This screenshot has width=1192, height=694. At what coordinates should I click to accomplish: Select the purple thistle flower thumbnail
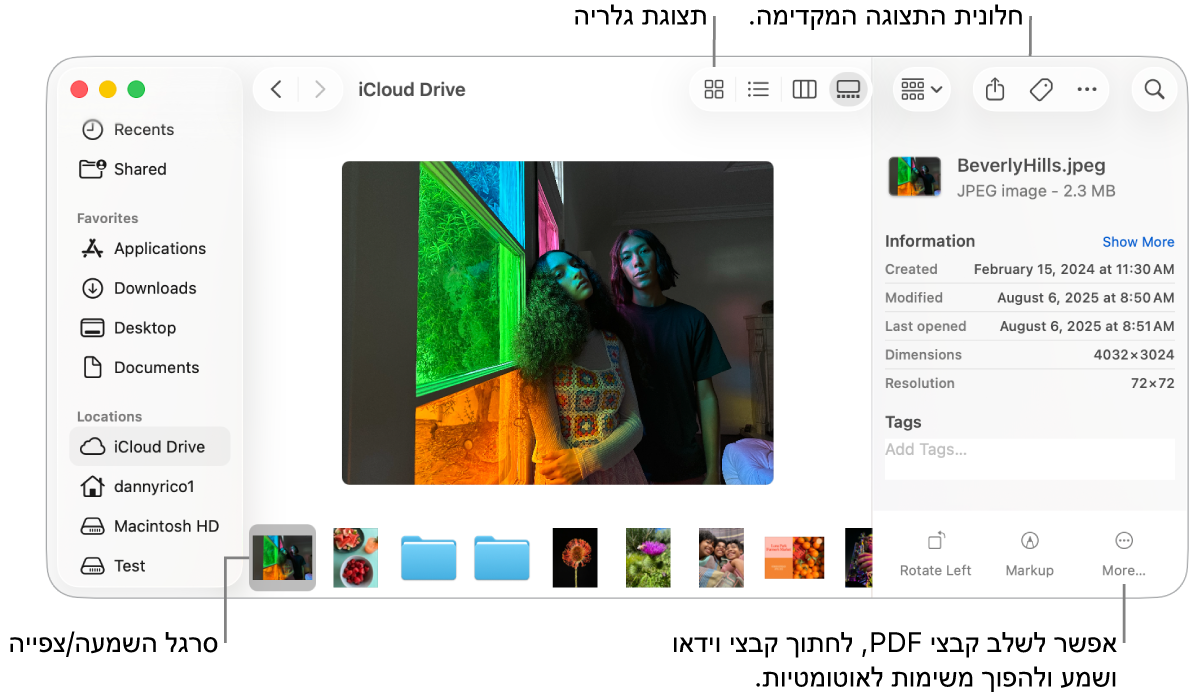coord(648,557)
